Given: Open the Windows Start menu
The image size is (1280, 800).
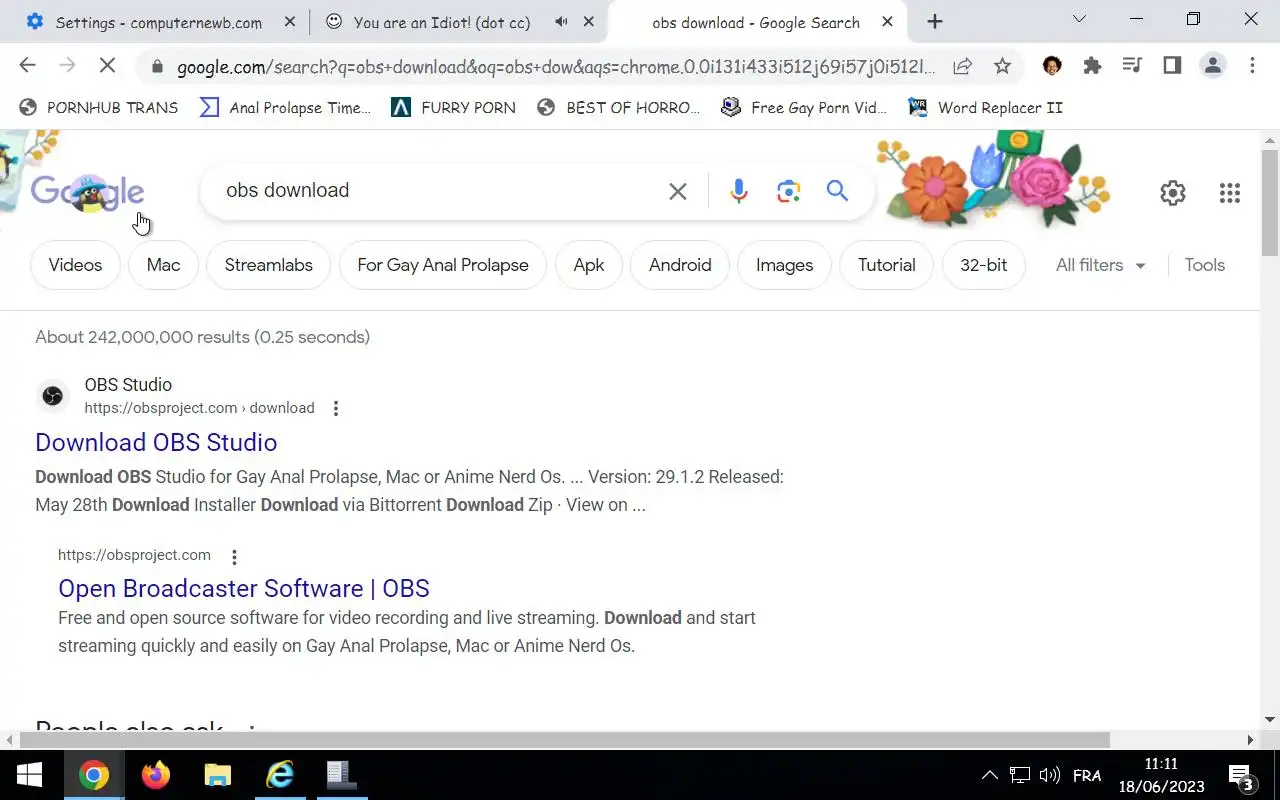Looking at the screenshot, I should pyautogui.click(x=30, y=775).
